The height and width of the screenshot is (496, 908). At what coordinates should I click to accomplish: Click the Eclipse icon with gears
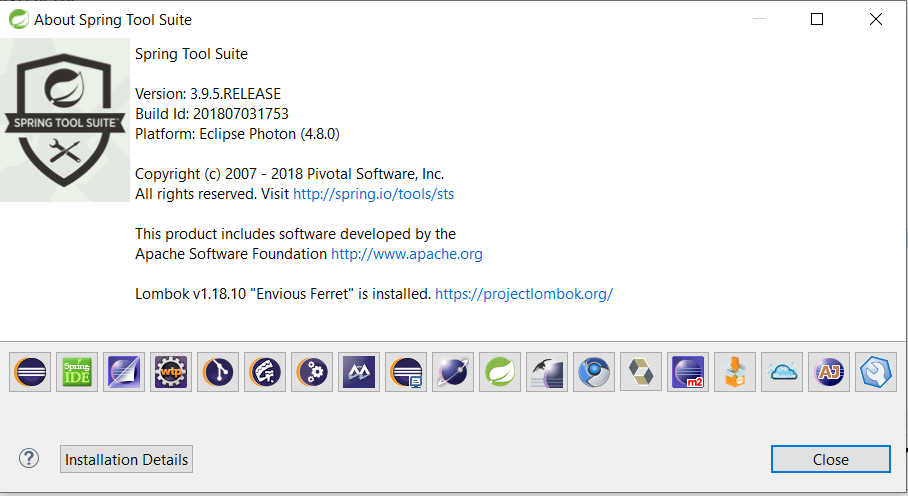(x=312, y=372)
